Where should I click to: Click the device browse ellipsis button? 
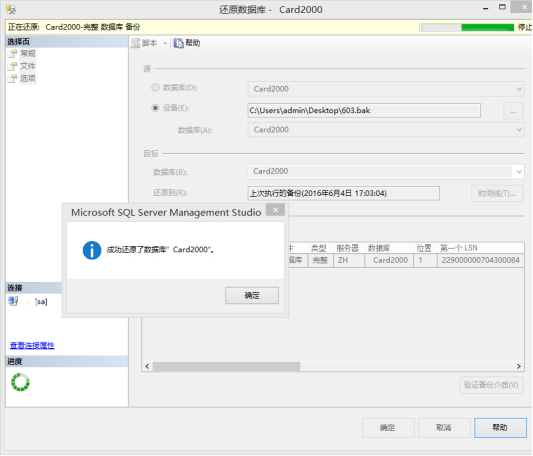coord(513,111)
